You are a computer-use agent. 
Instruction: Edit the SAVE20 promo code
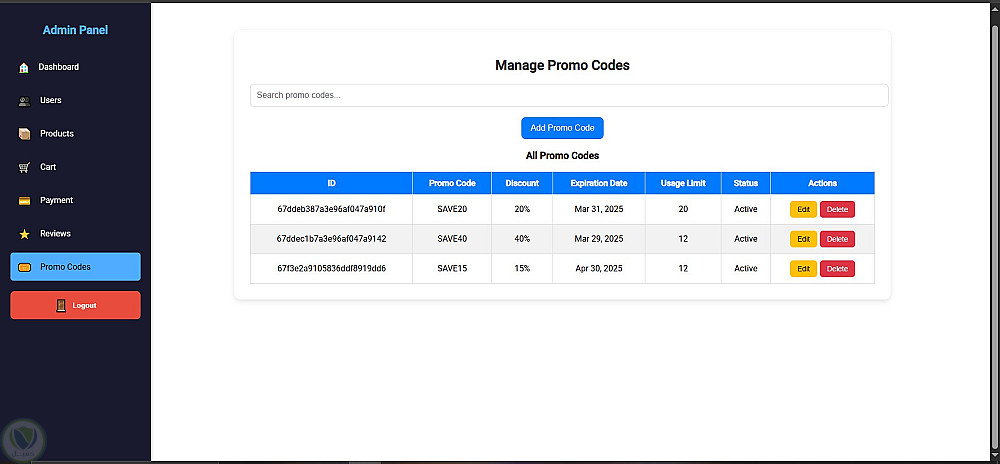(803, 209)
